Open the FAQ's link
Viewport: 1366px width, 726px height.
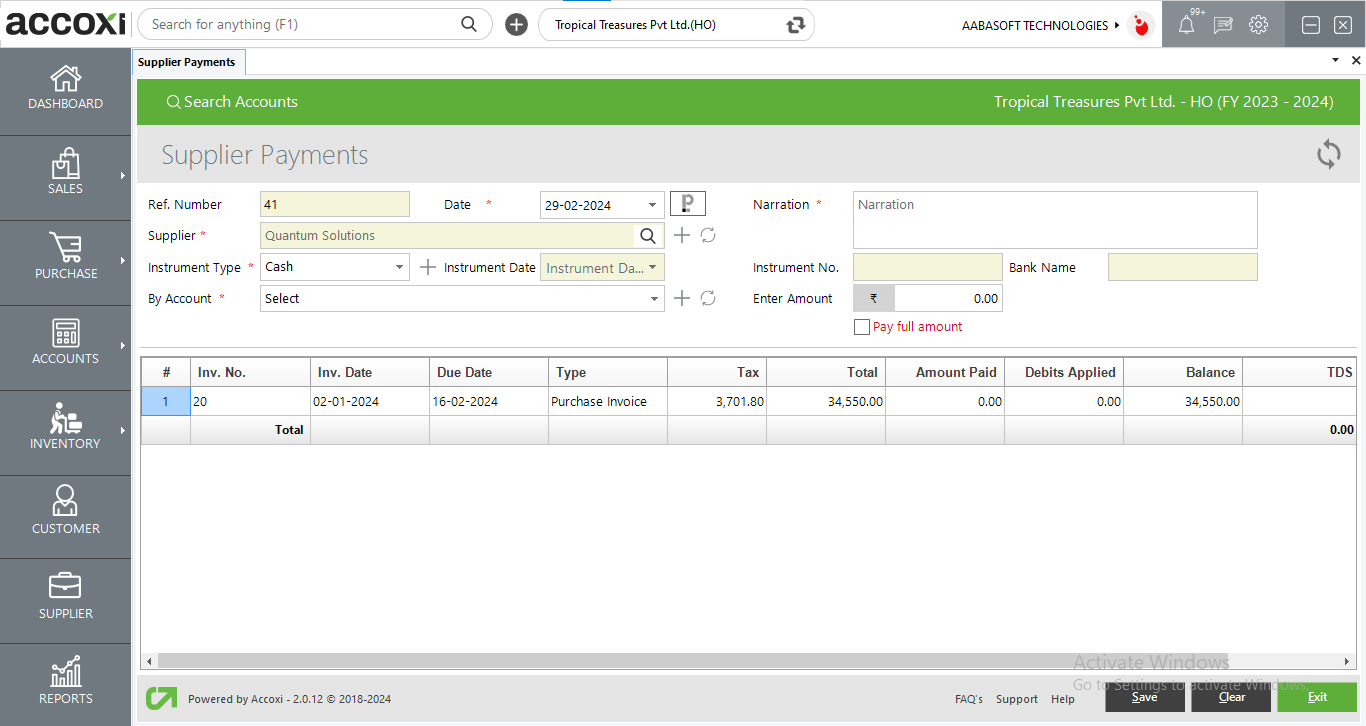pos(968,699)
